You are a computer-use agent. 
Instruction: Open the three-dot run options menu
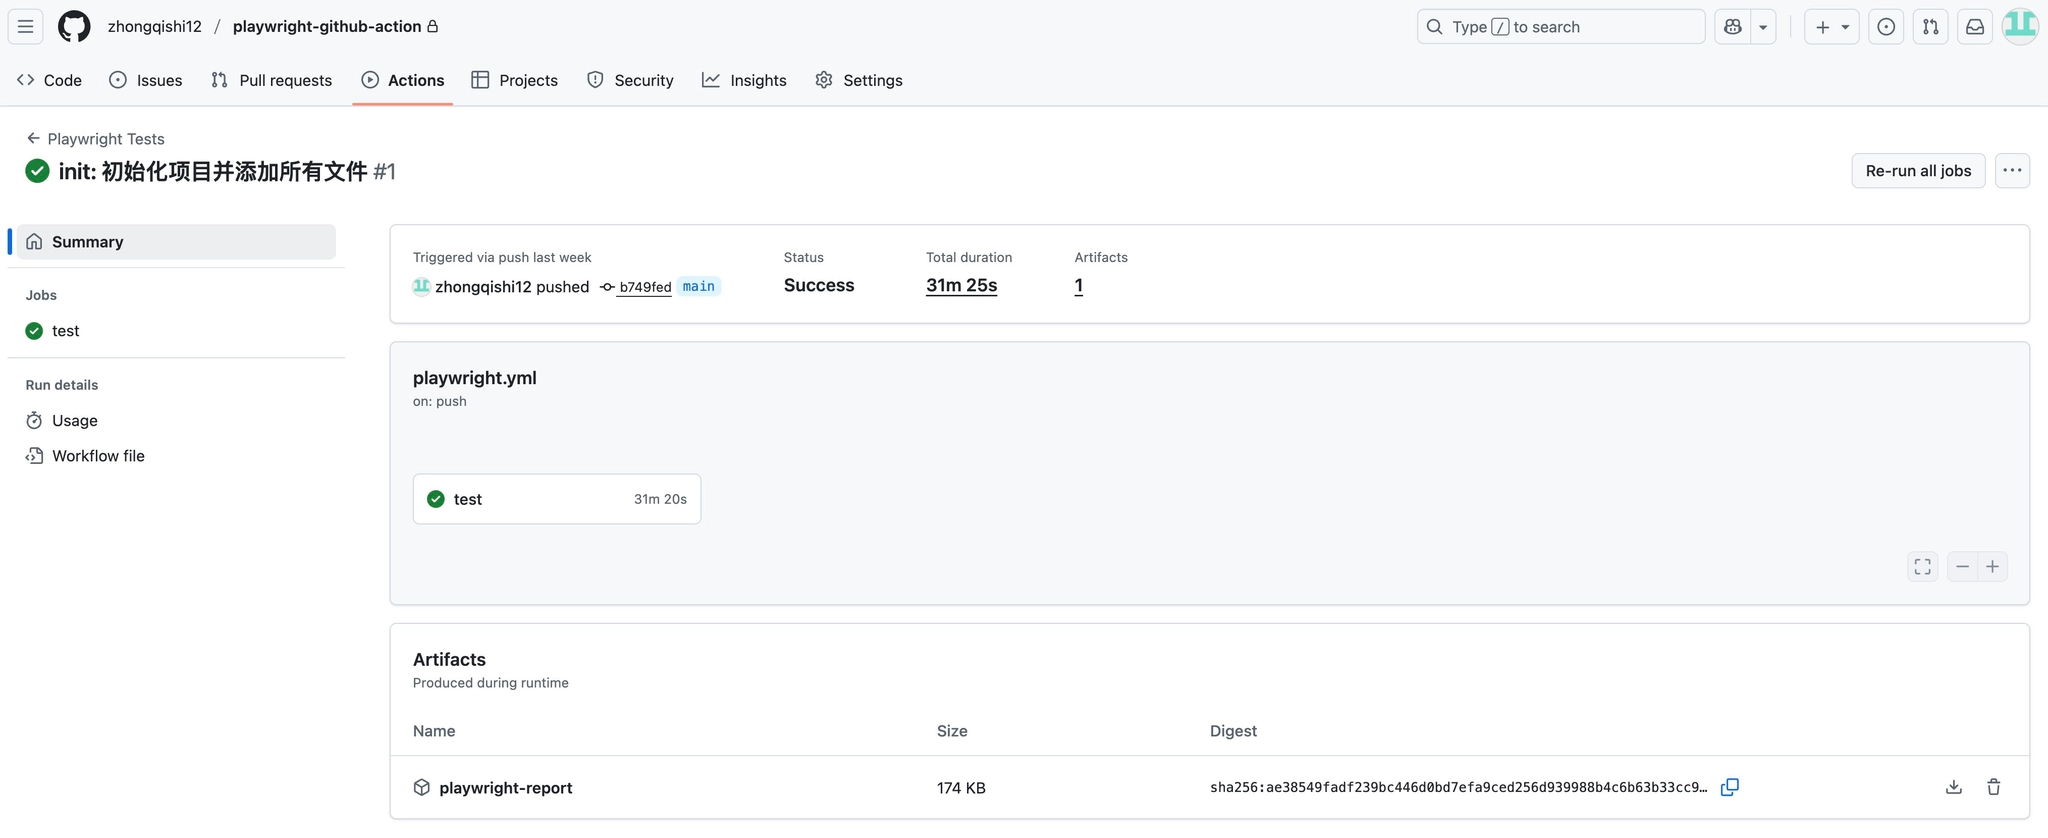2012,171
